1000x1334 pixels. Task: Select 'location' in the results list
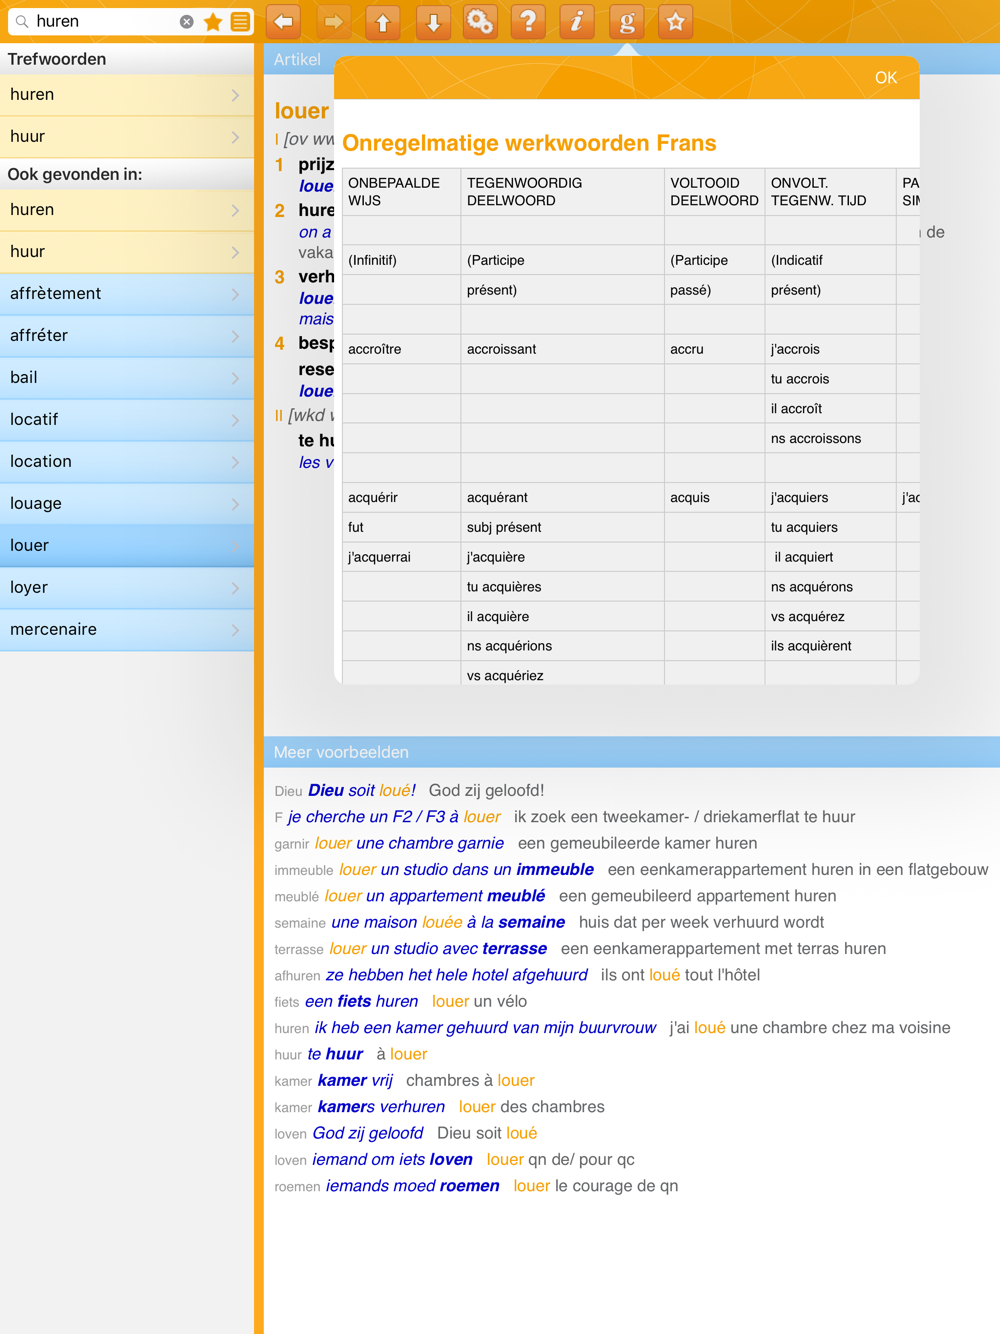(x=127, y=462)
